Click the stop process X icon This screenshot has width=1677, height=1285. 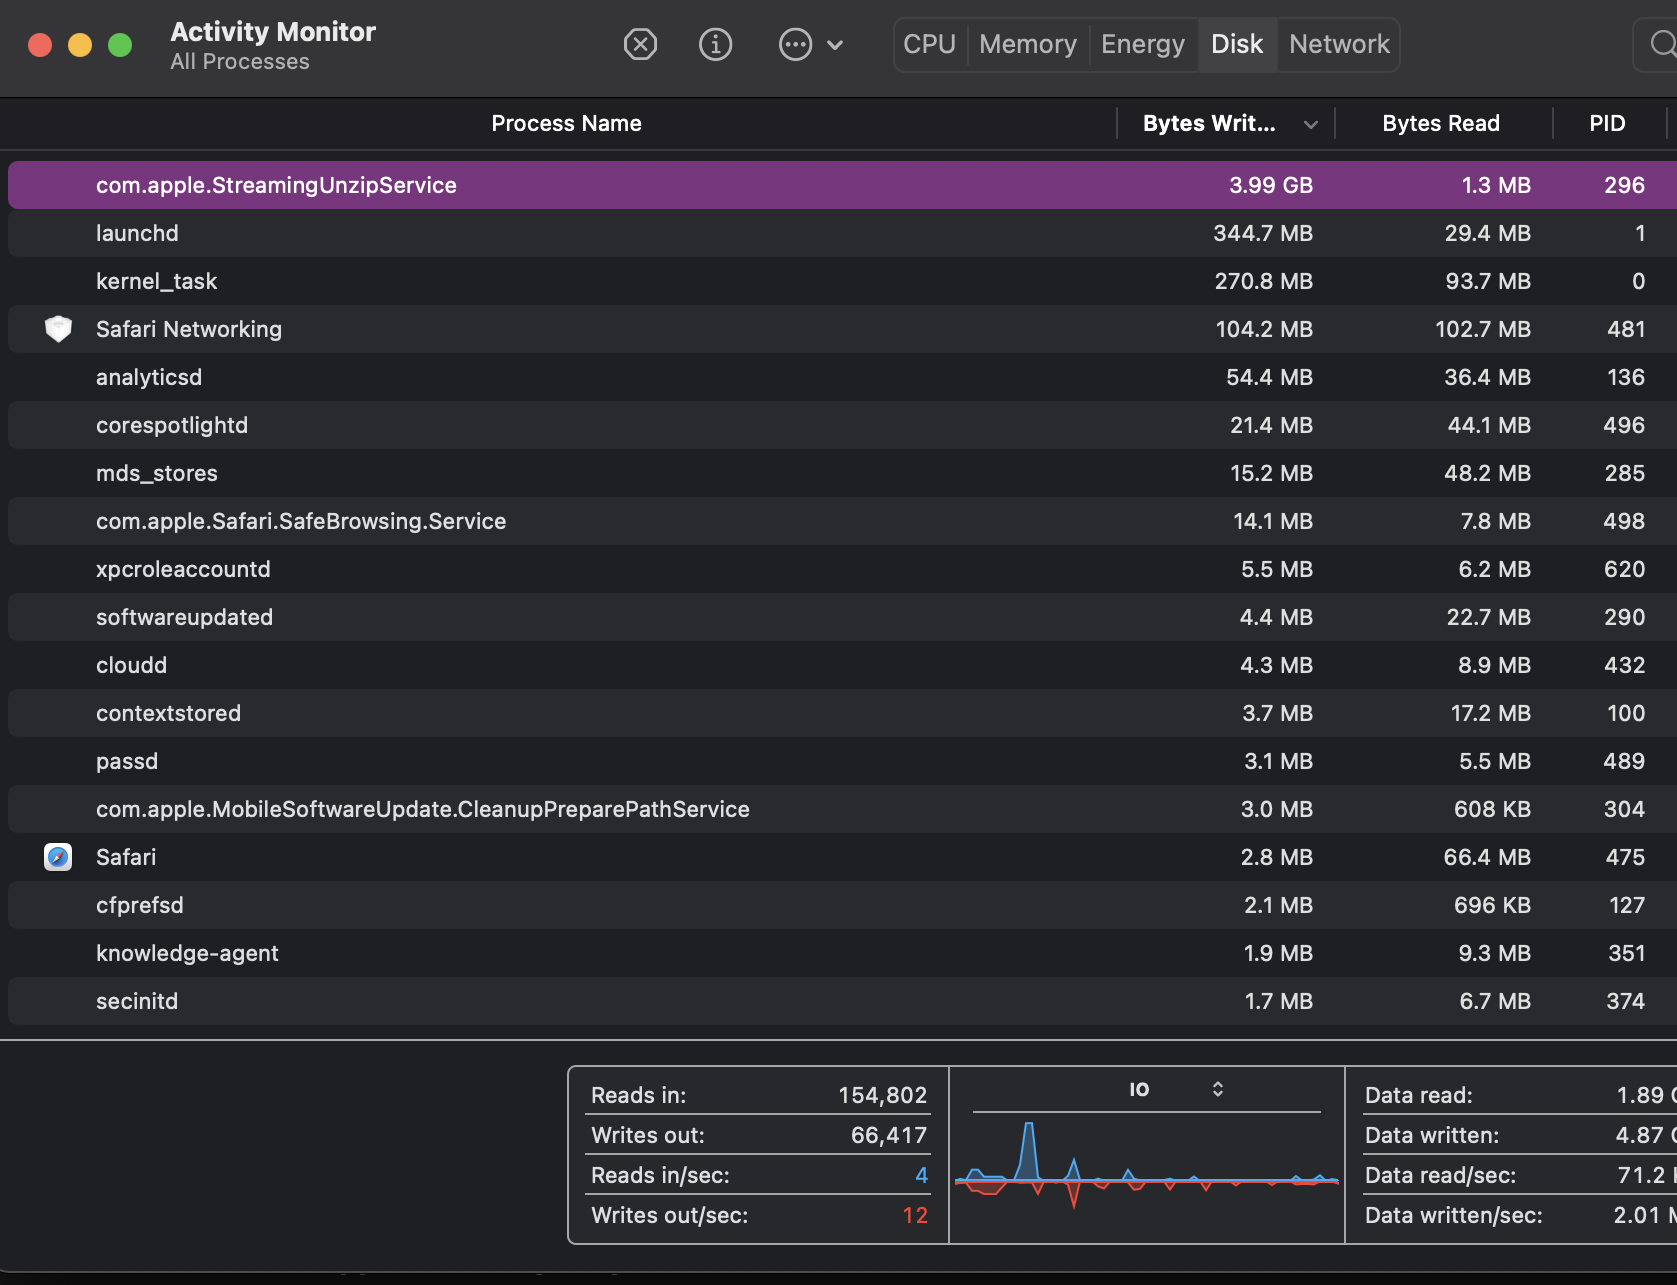[640, 44]
